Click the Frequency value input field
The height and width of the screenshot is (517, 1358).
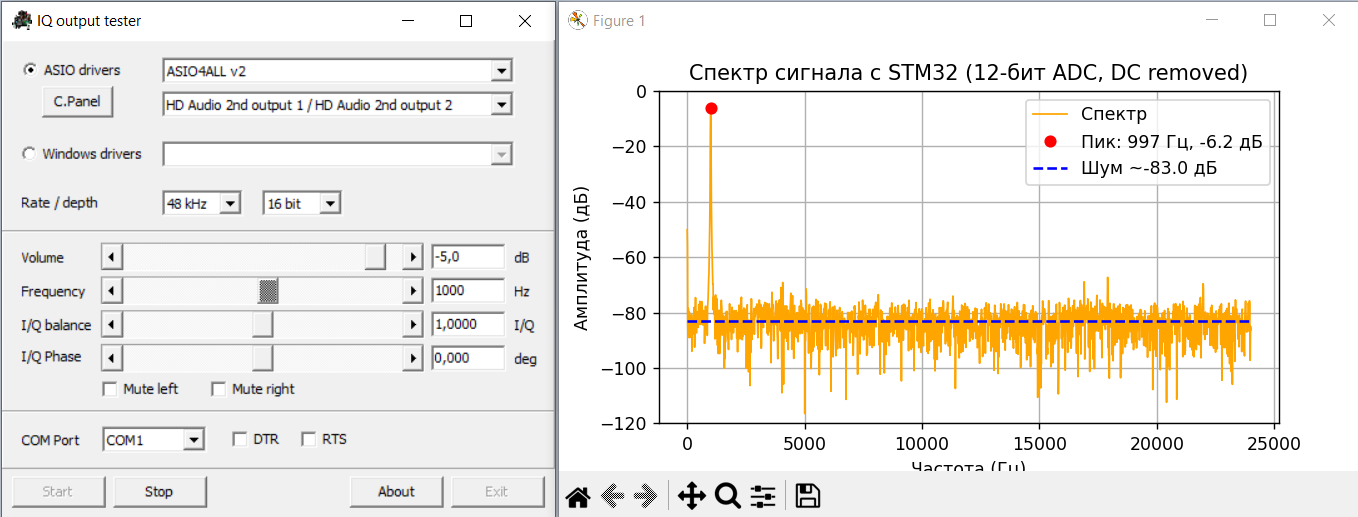point(467,292)
